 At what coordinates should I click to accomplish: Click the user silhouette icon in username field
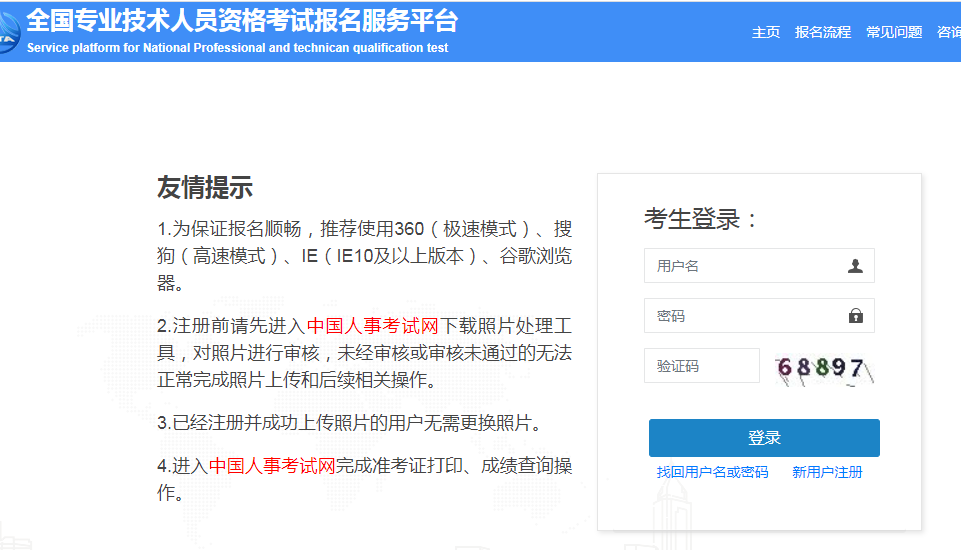click(x=855, y=265)
